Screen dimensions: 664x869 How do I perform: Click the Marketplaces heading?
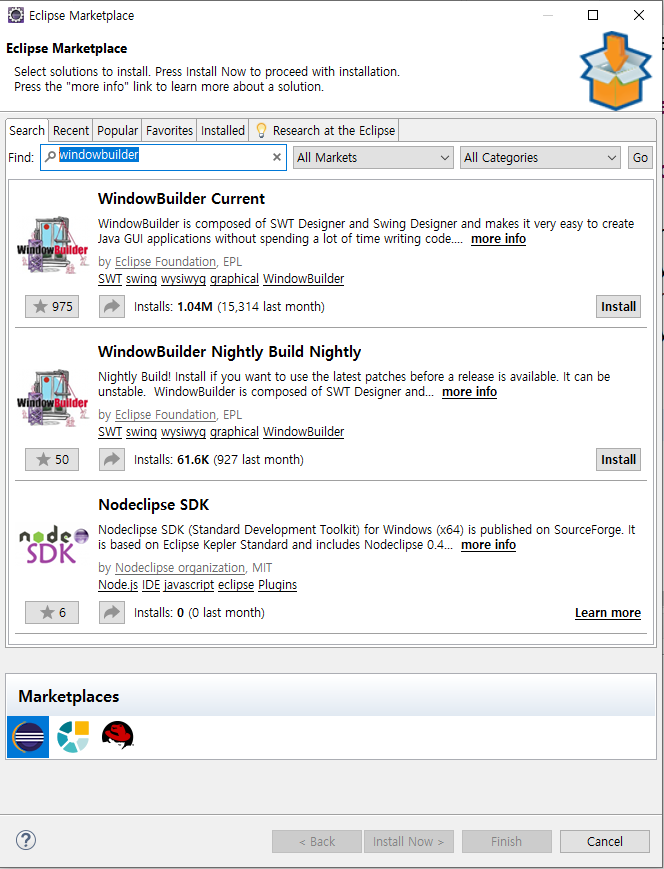point(69,696)
